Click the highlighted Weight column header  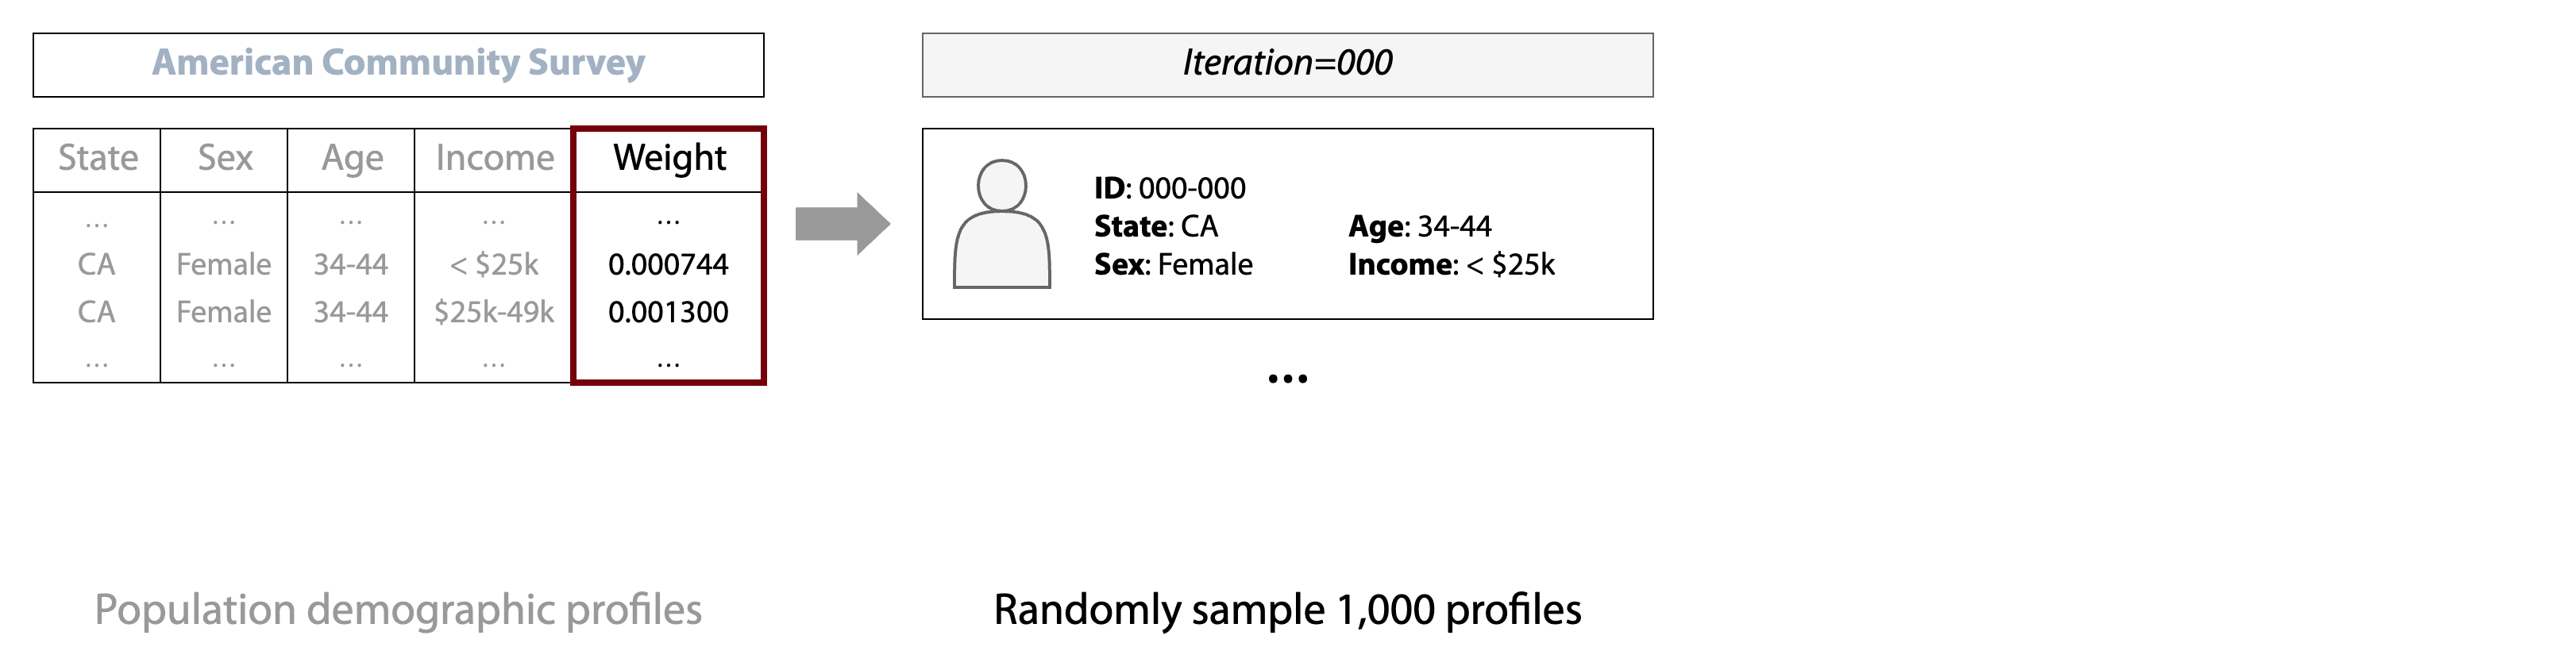coord(669,158)
